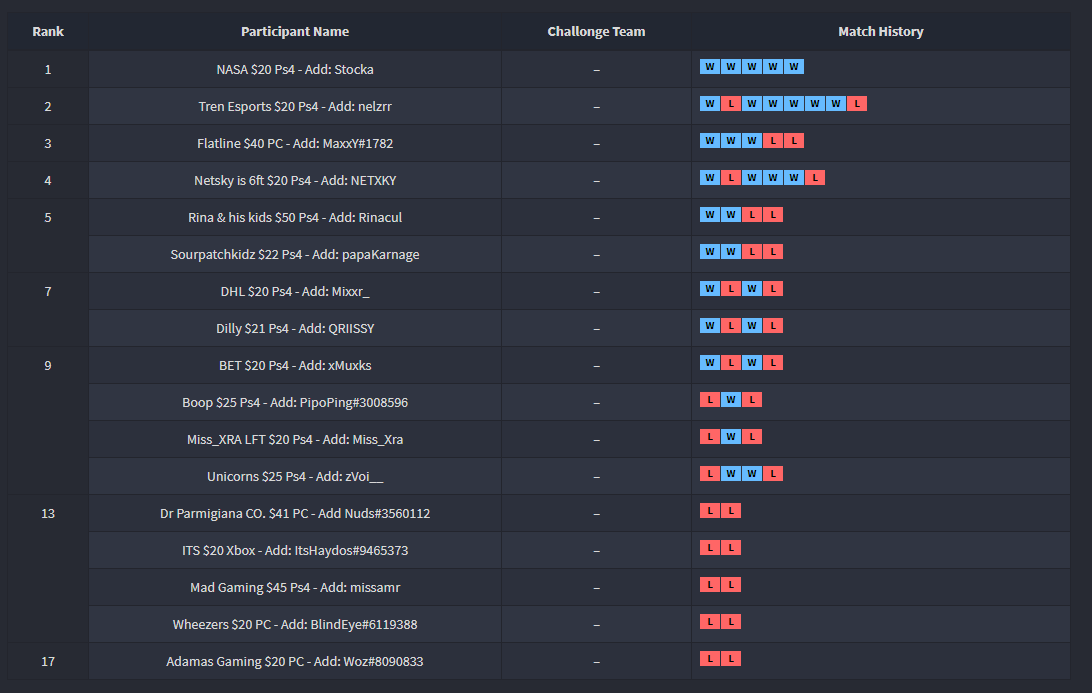Image resolution: width=1092 pixels, height=693 pixels.
Task: Click first W badge in BET row
Action: coord(710,362)
